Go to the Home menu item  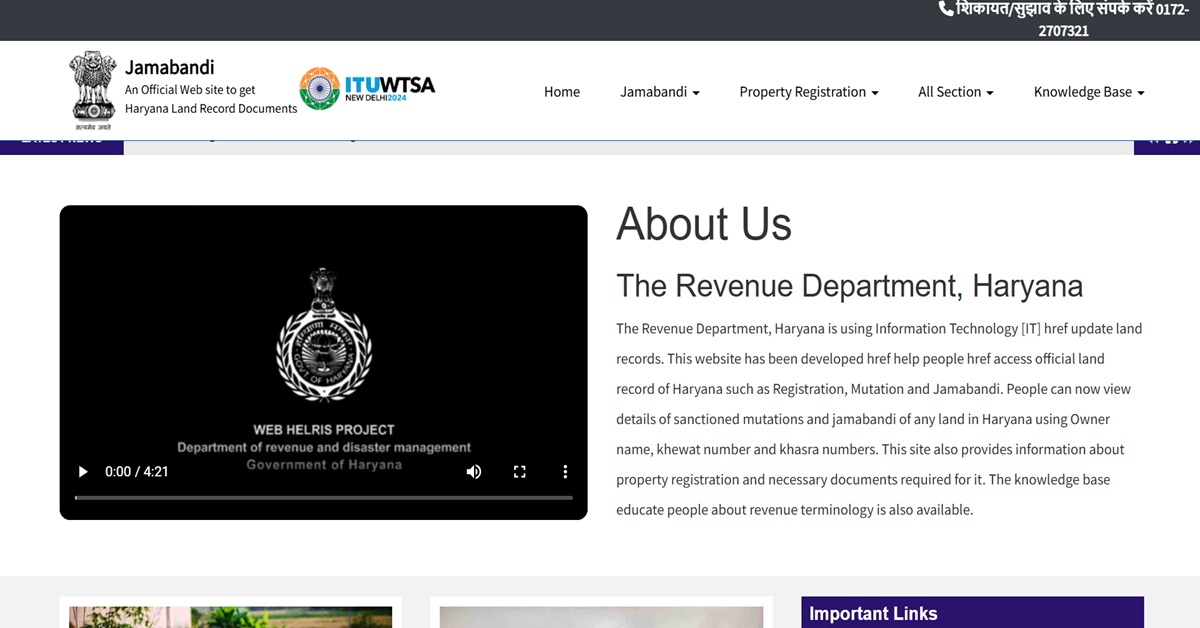click(x=562, y=92)
